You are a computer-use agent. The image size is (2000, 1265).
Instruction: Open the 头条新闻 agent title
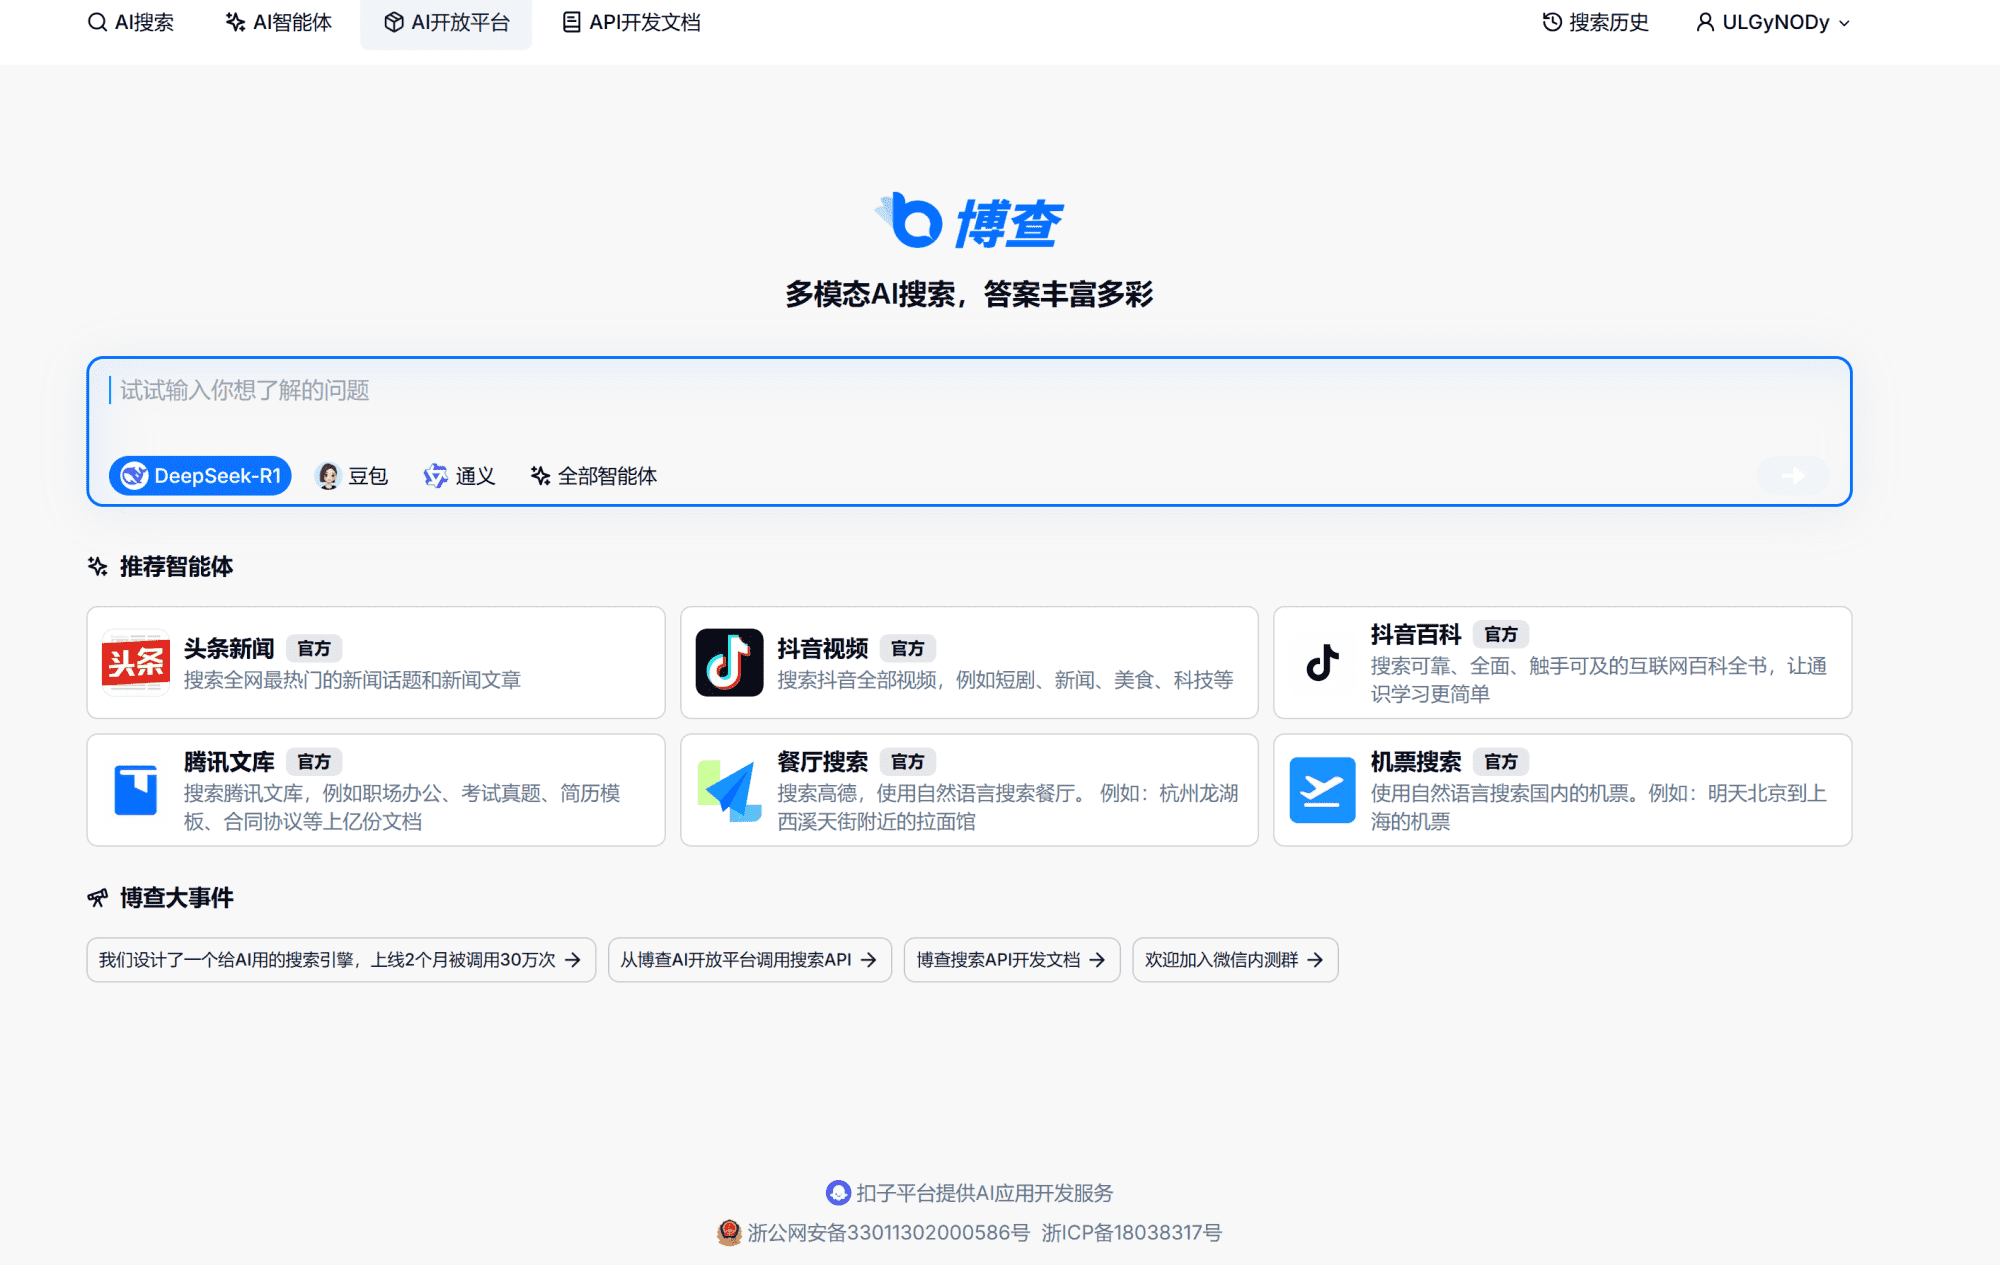pos(229,648)
